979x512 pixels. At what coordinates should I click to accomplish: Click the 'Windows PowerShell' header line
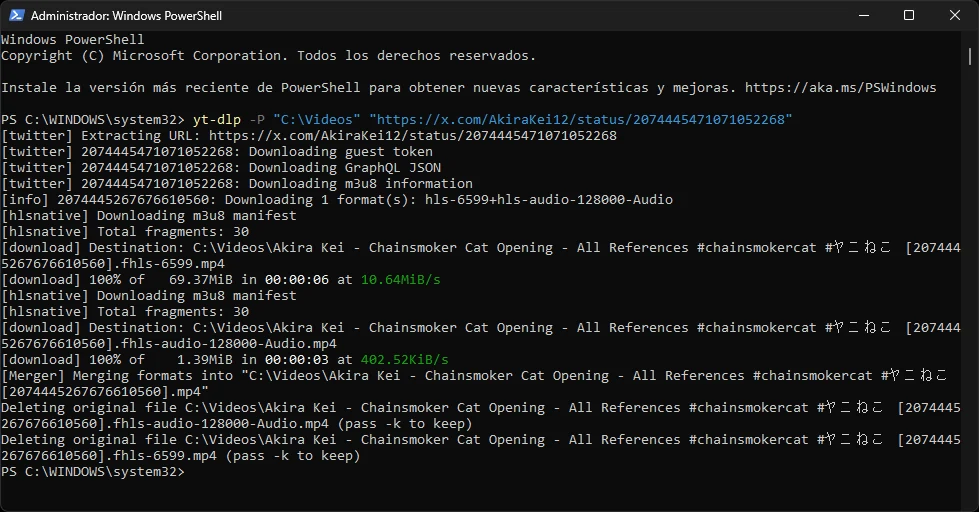click(72, 39)
